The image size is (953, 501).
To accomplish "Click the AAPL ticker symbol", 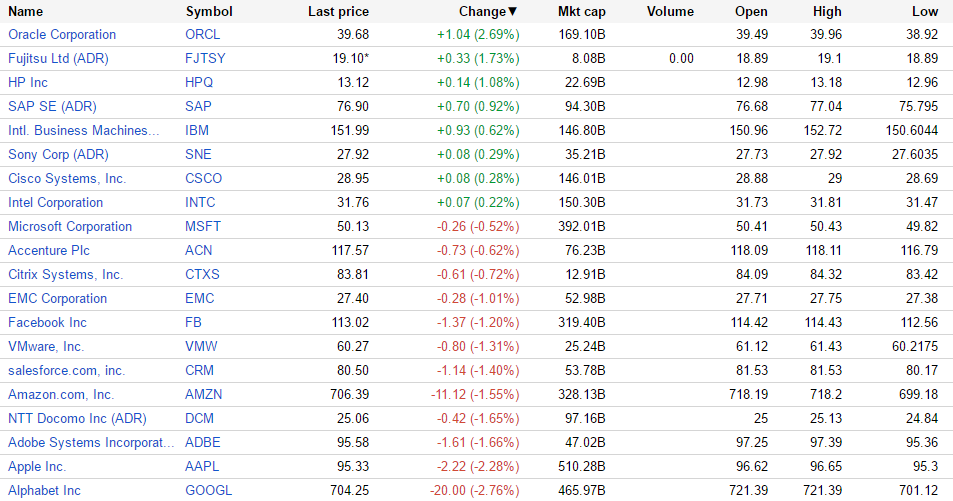I will coord(202,467).
